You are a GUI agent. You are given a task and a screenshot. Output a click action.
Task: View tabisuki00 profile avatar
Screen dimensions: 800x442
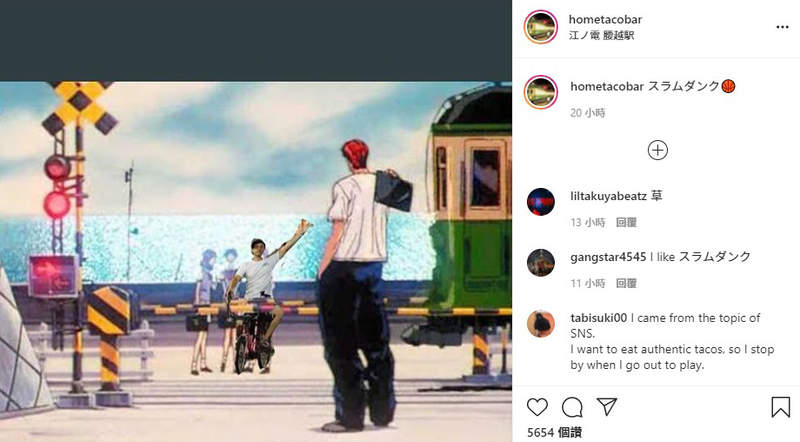(541, 324)
